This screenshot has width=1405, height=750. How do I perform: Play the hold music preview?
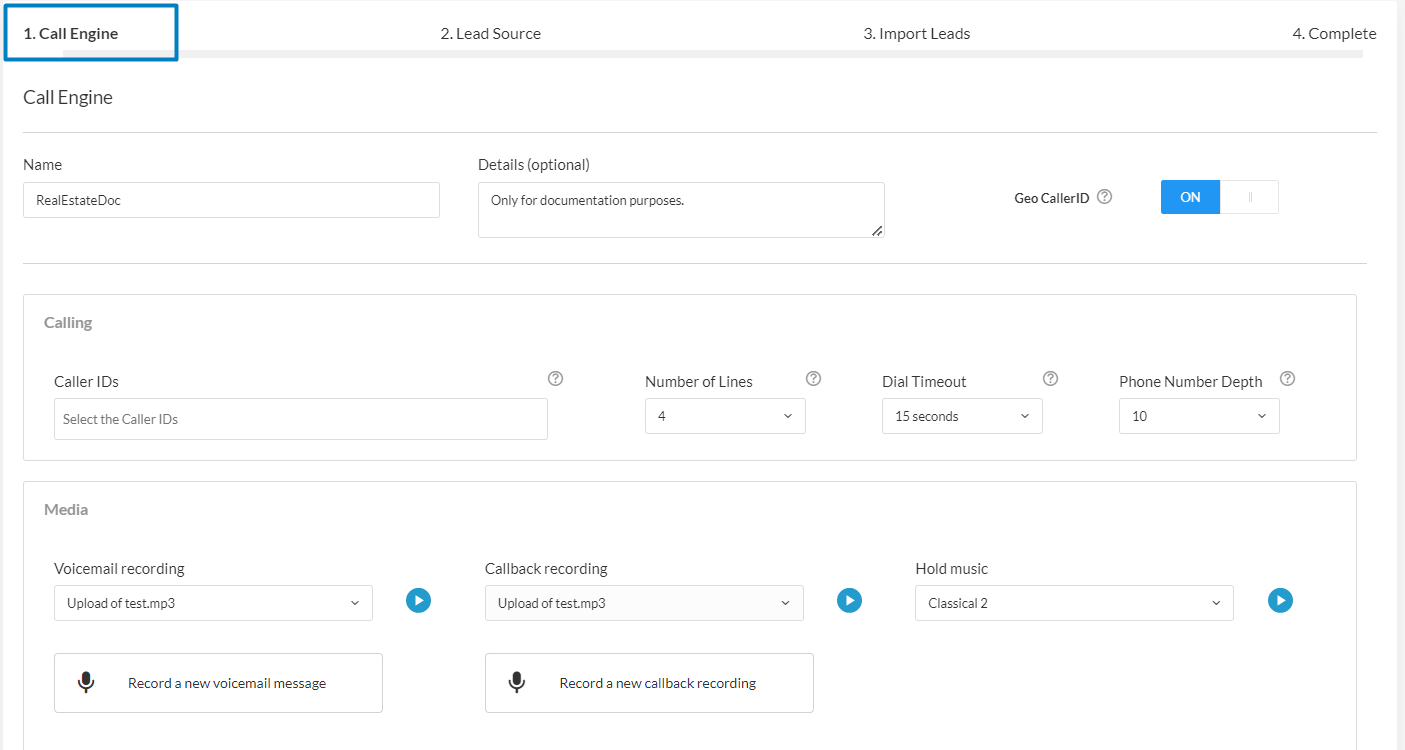[1280, 600]
